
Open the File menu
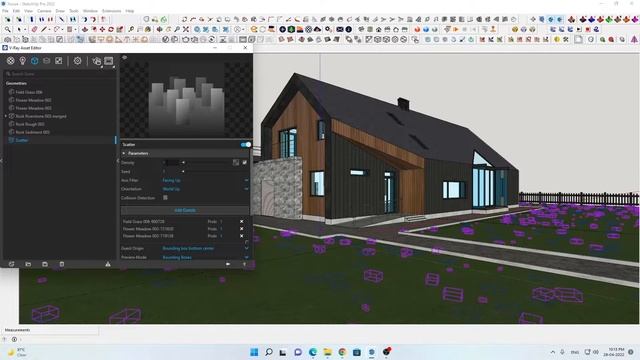[5, 11]
